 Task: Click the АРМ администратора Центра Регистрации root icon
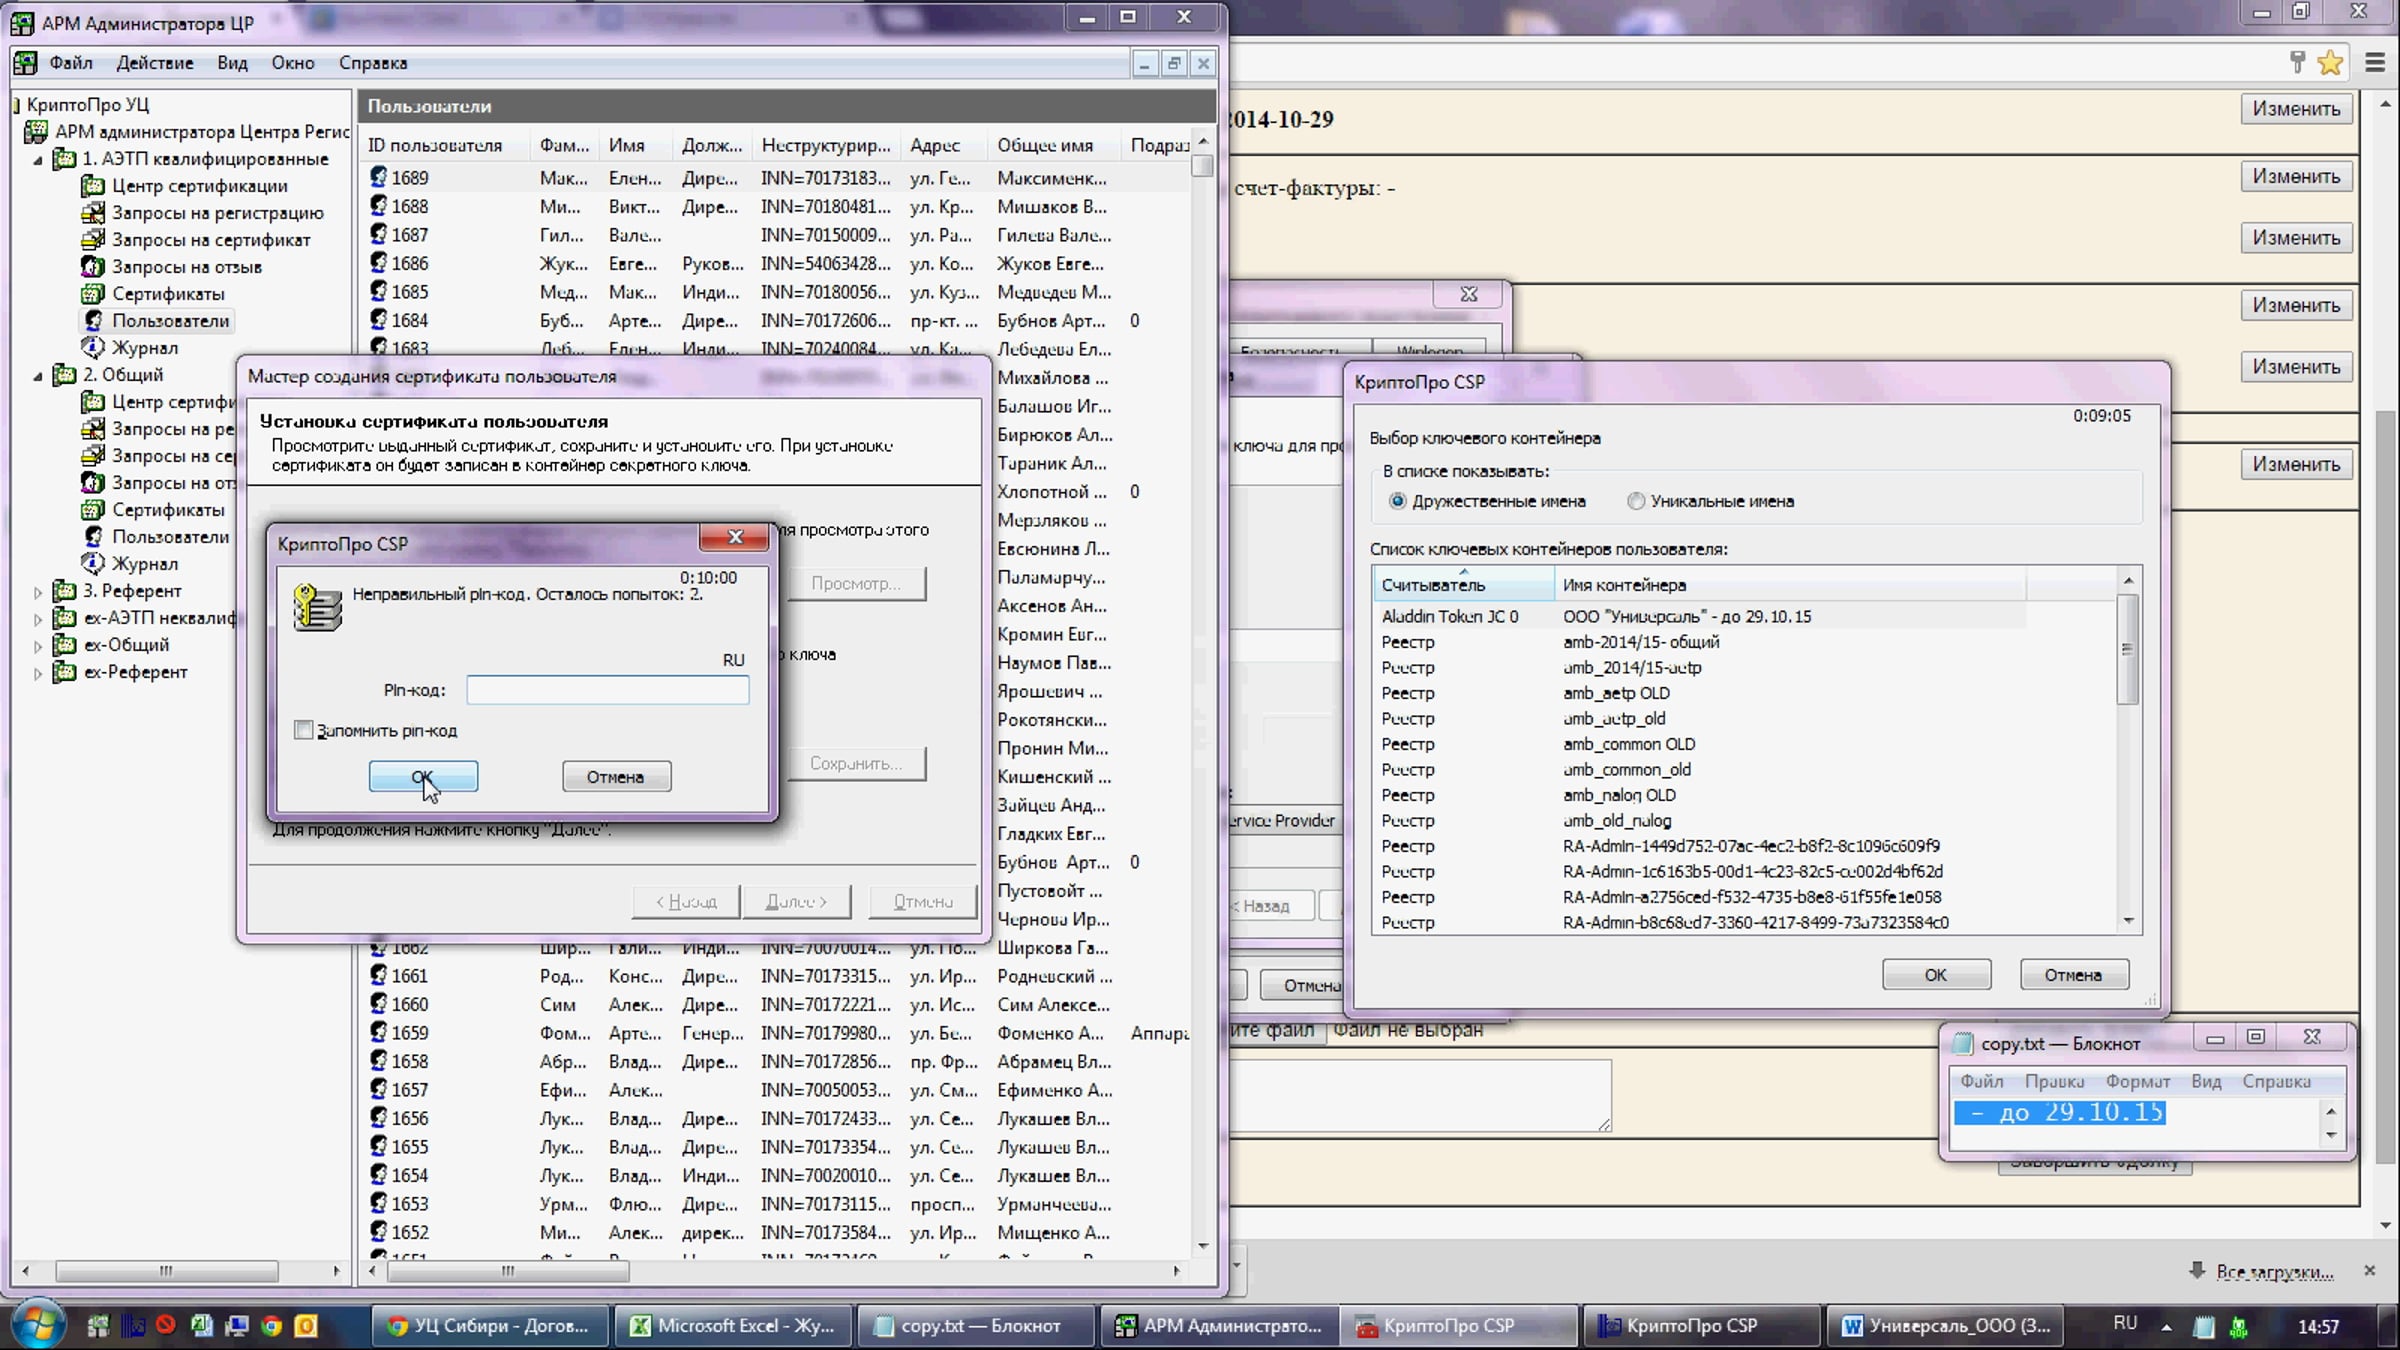[36, 132]
